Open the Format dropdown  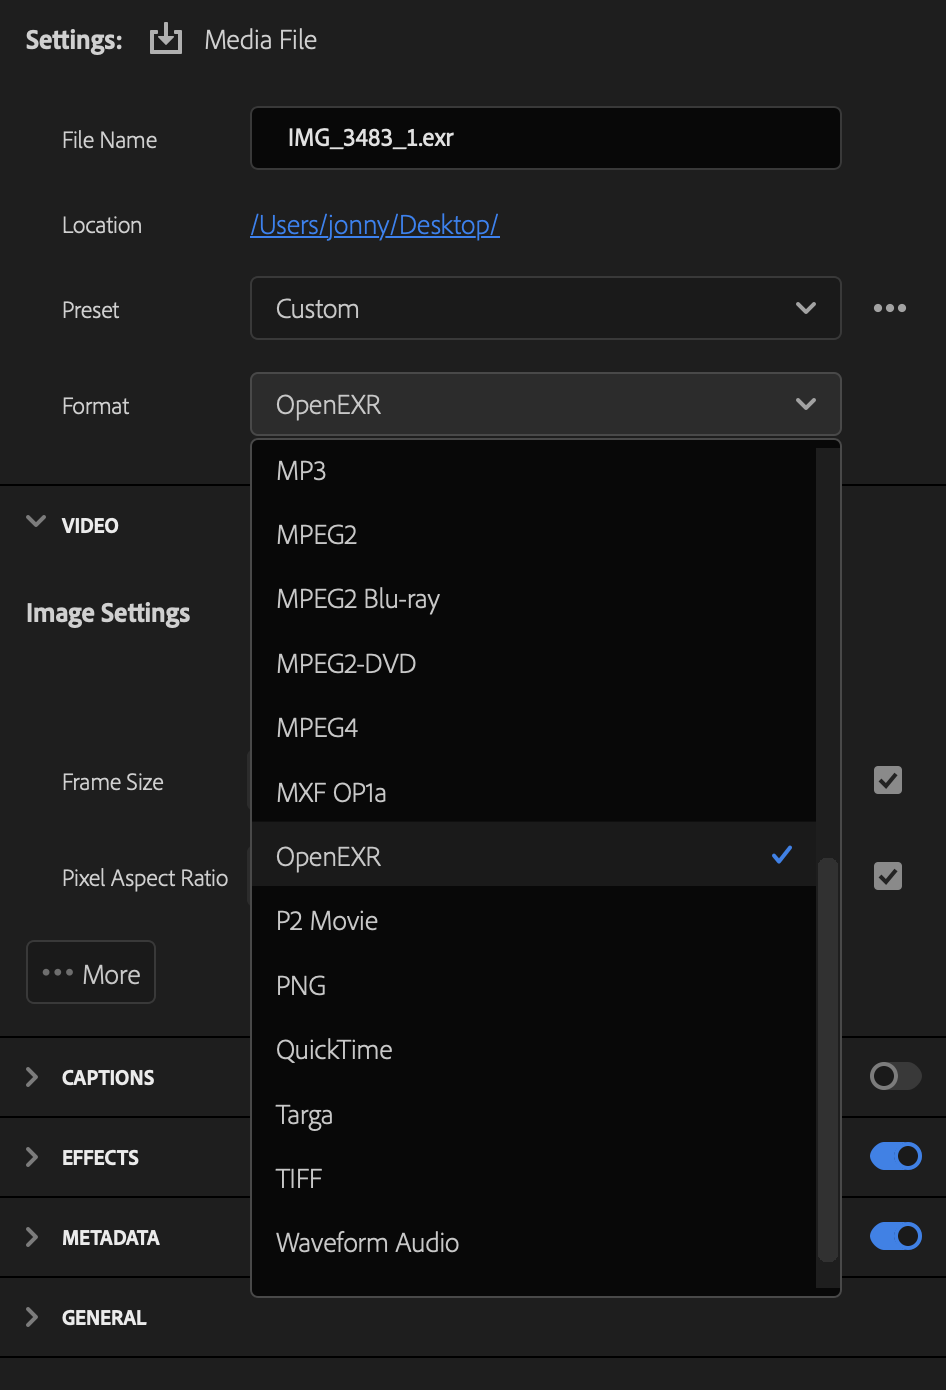546,404
